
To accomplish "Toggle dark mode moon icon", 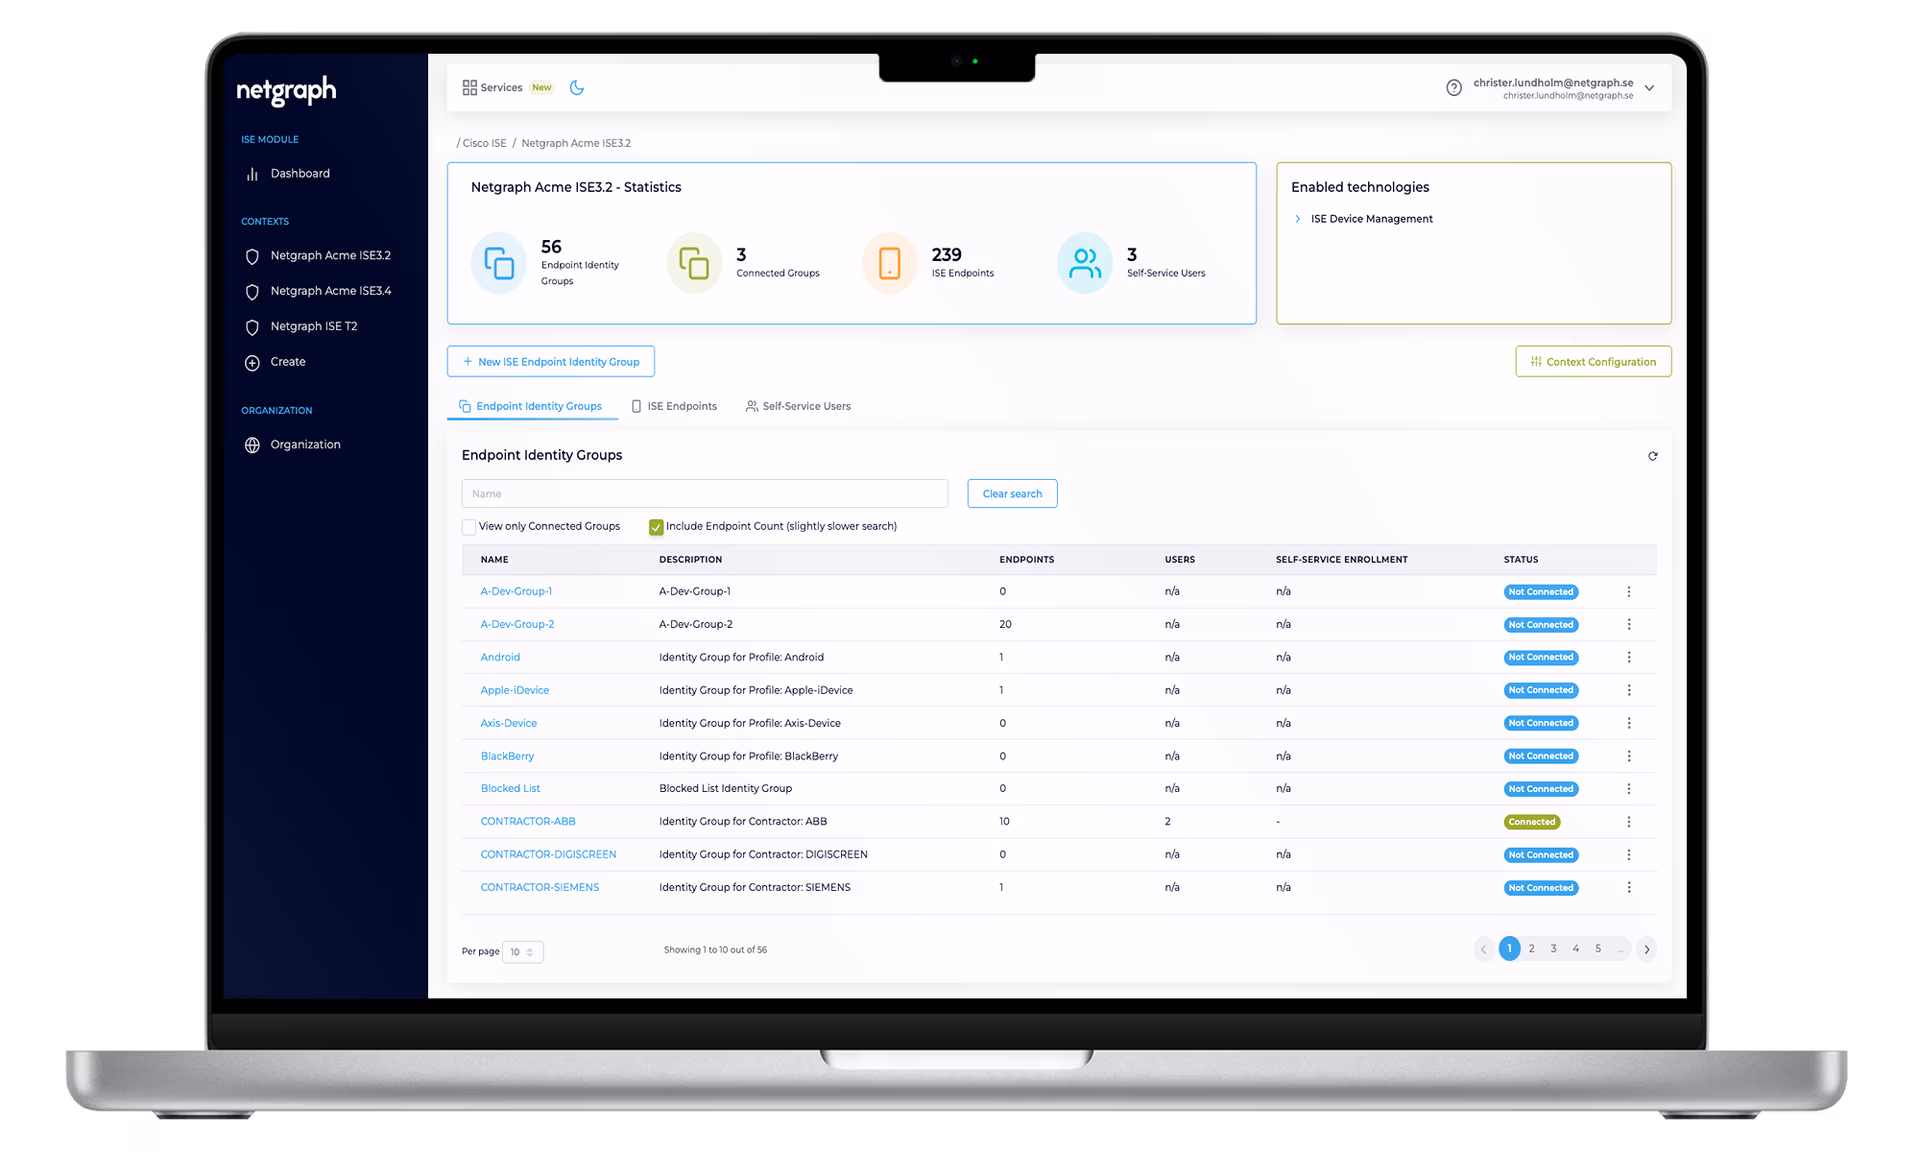I will coord(577,88).
